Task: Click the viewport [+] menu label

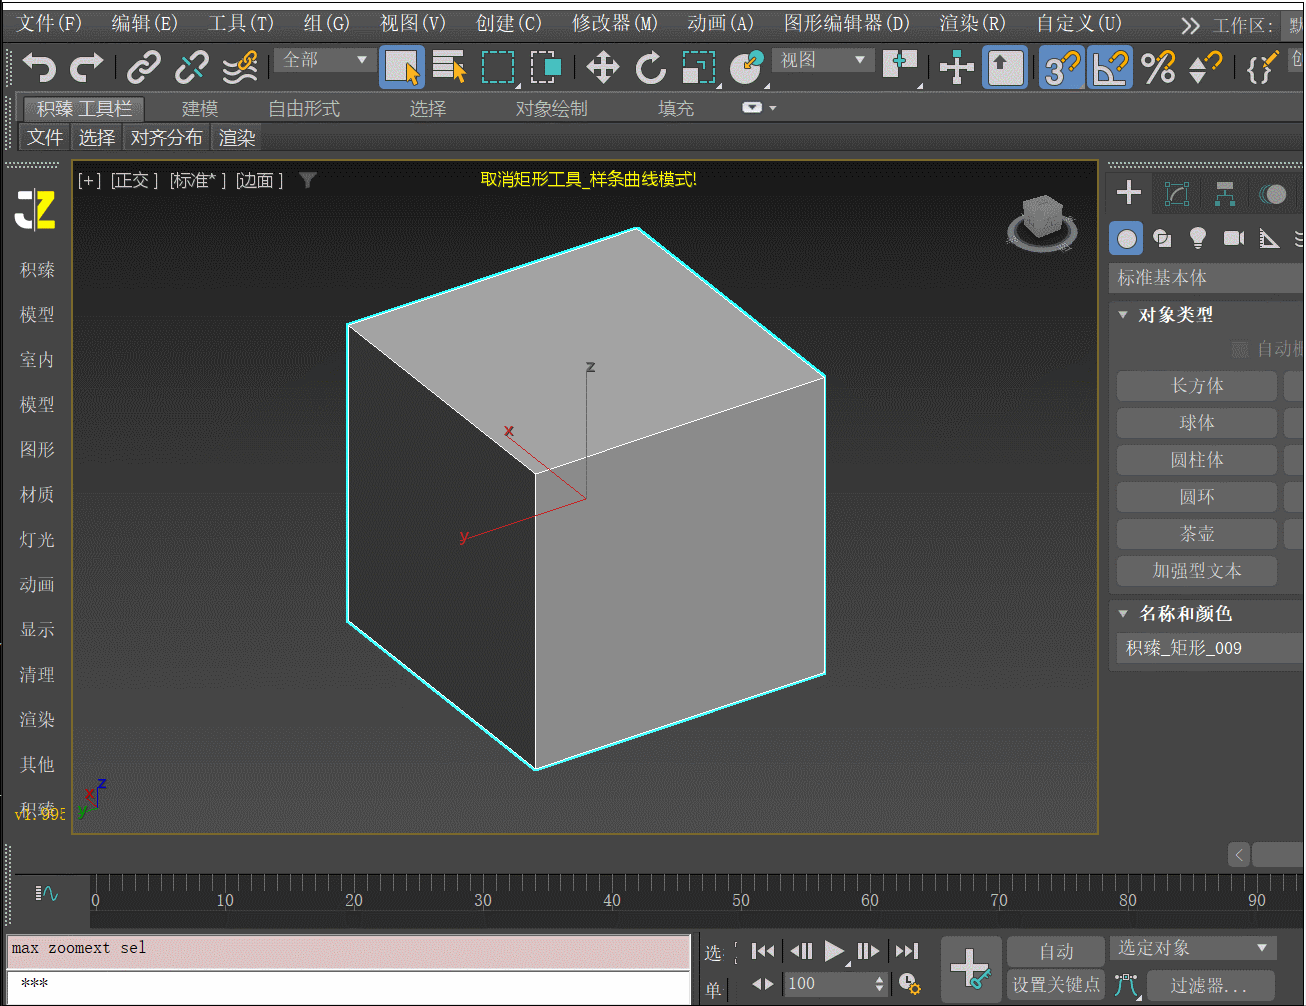Action: 90,180
